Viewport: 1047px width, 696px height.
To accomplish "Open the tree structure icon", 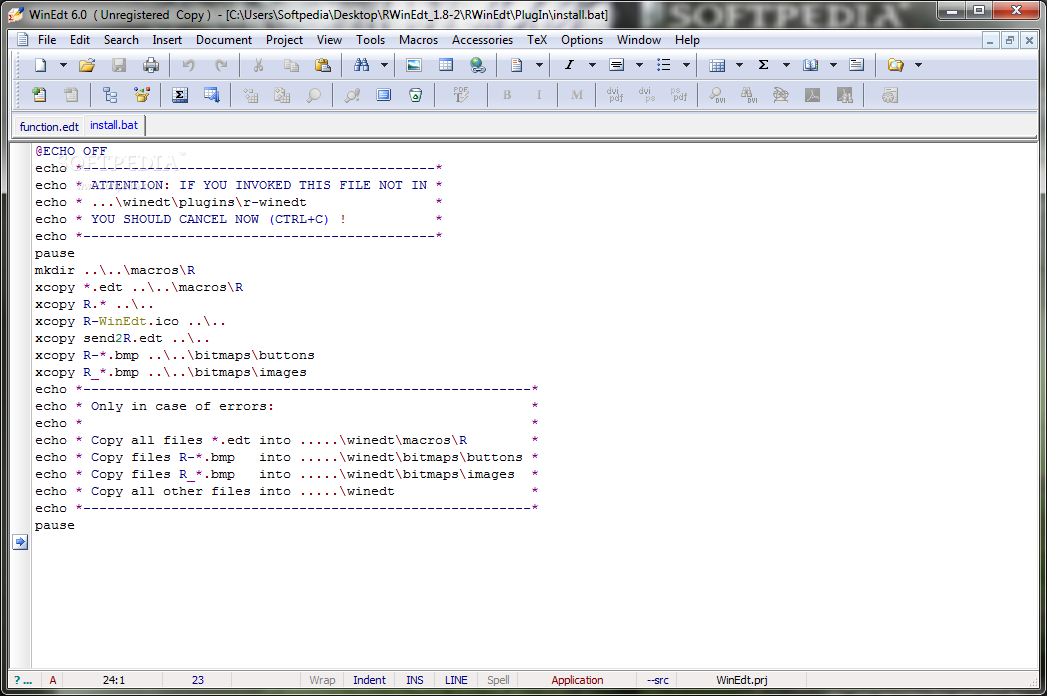I will coord(110,96).
